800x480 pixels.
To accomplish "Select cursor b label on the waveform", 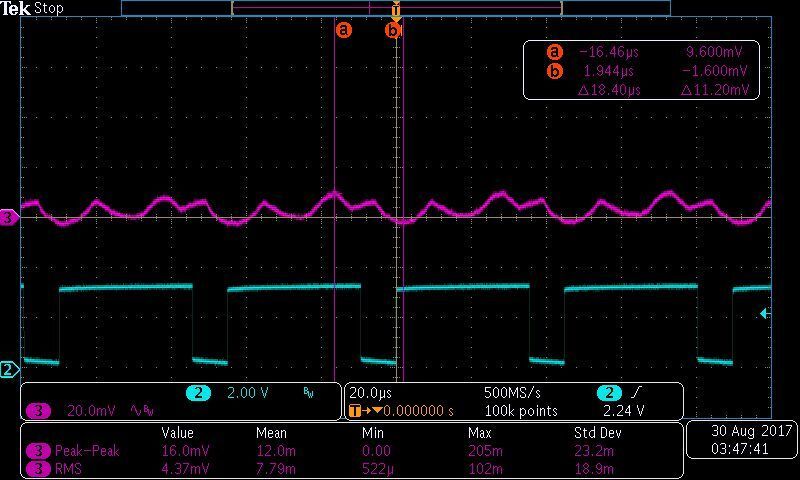I will [393, 31].
